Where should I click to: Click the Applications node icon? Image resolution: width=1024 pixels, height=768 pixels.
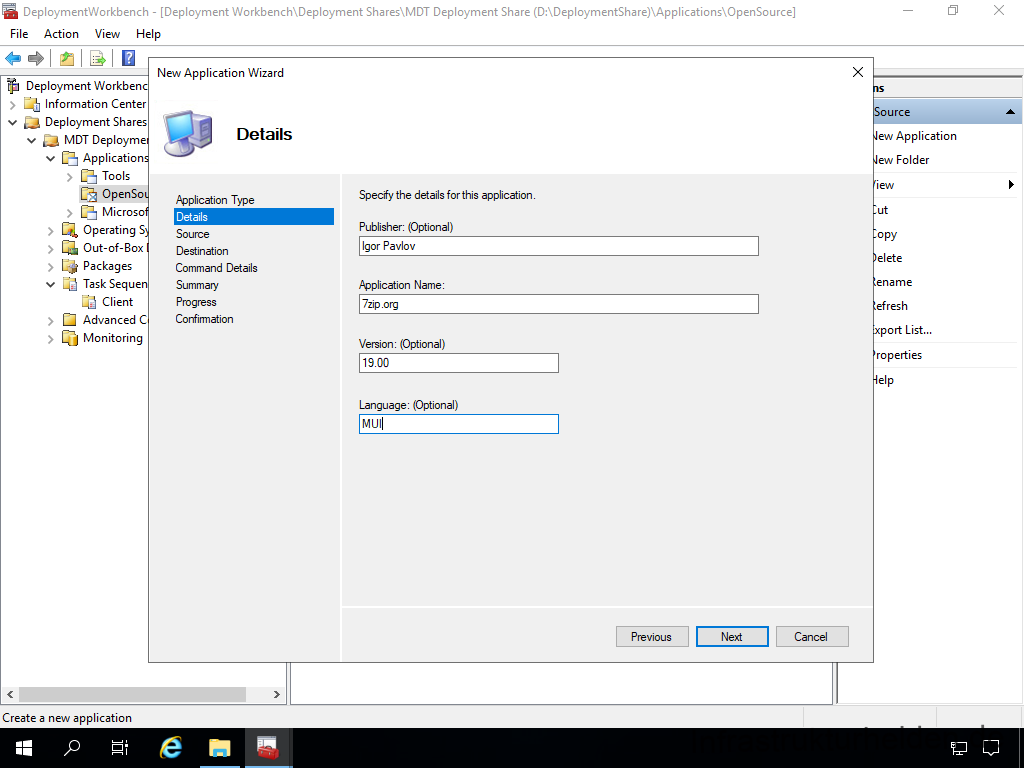click(x=69, y=158)
